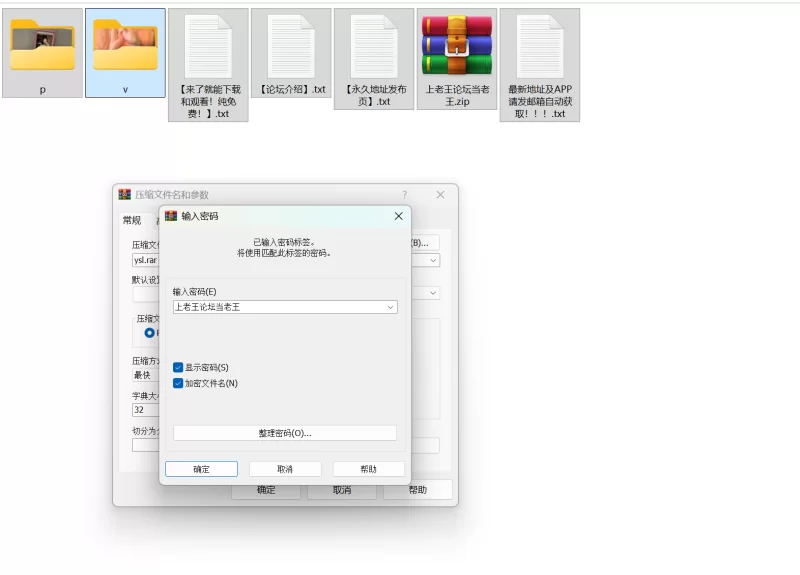Click 帮助 in the 压缩文件名和参数 window
800x575 pixels.
point(417,490)
